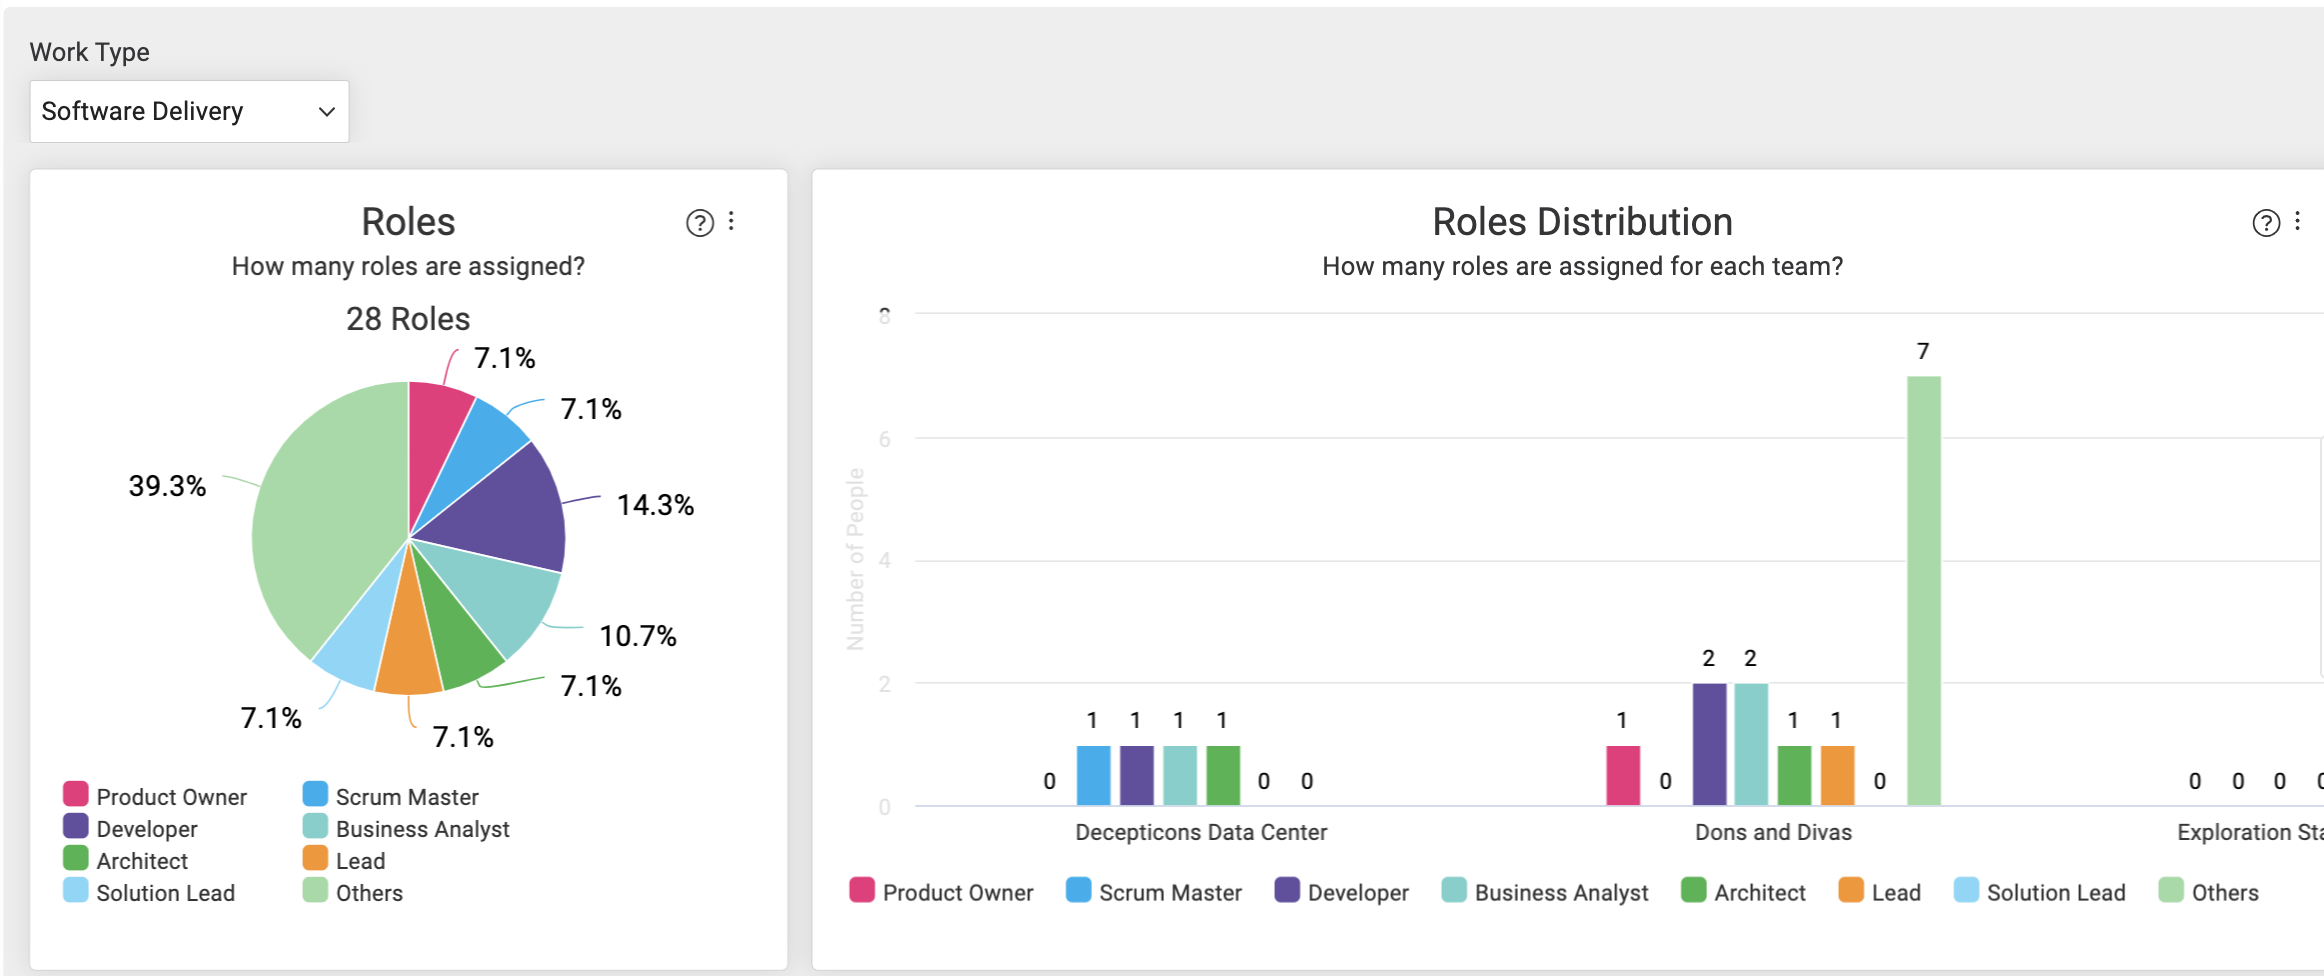Click "How many roles are assigned for each team?"
This screenshot has width=2324, height=976.
pyautogui.click(x=1582, y=266)
